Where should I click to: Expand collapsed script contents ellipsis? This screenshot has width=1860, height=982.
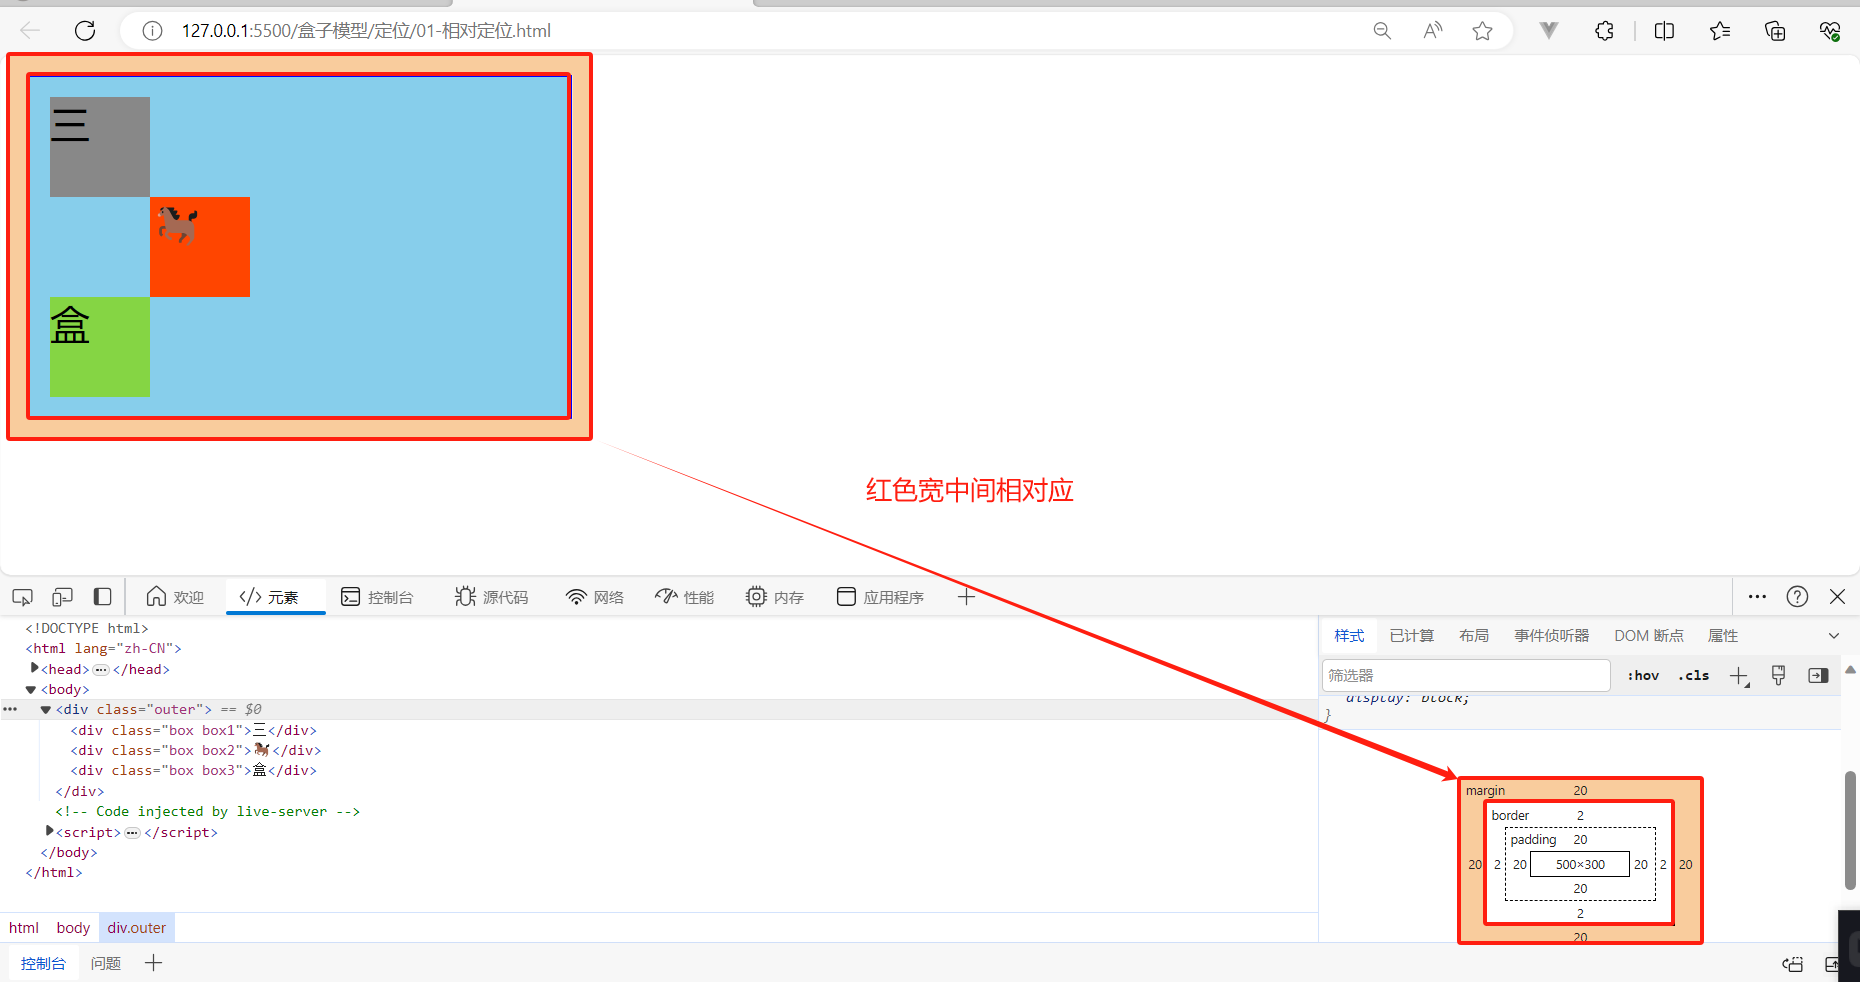point(132,833)
